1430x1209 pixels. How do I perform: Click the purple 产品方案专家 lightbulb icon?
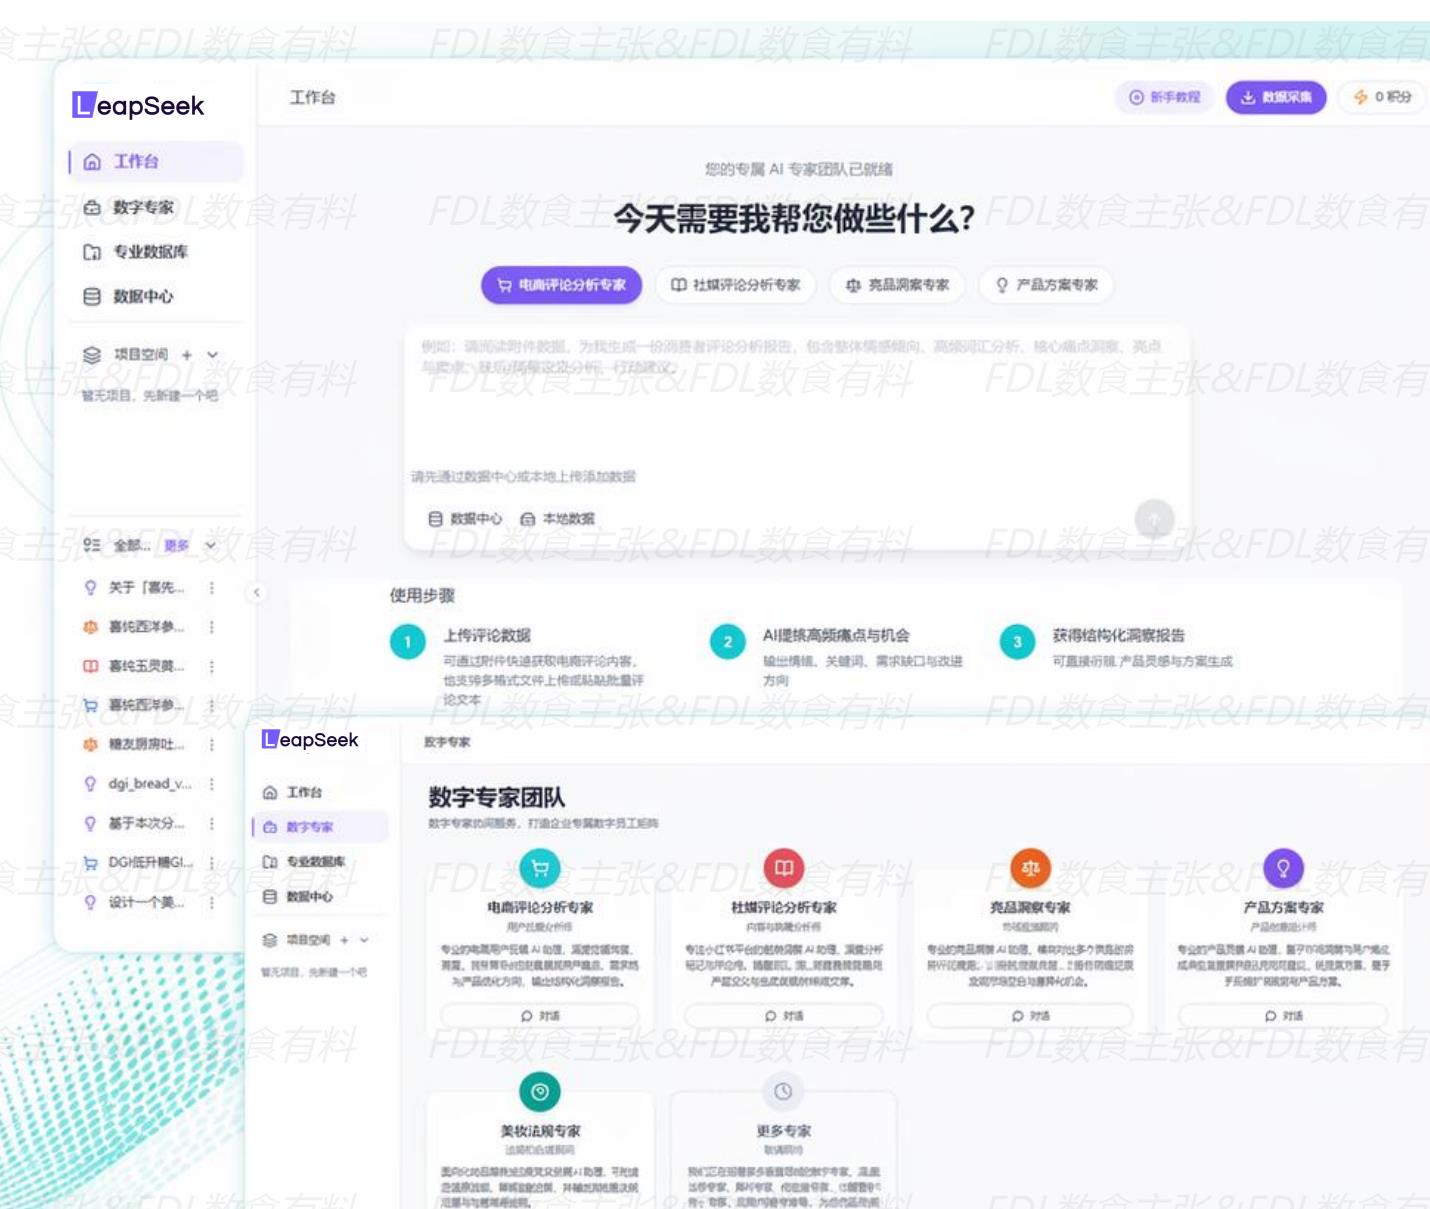(1283, 868)
